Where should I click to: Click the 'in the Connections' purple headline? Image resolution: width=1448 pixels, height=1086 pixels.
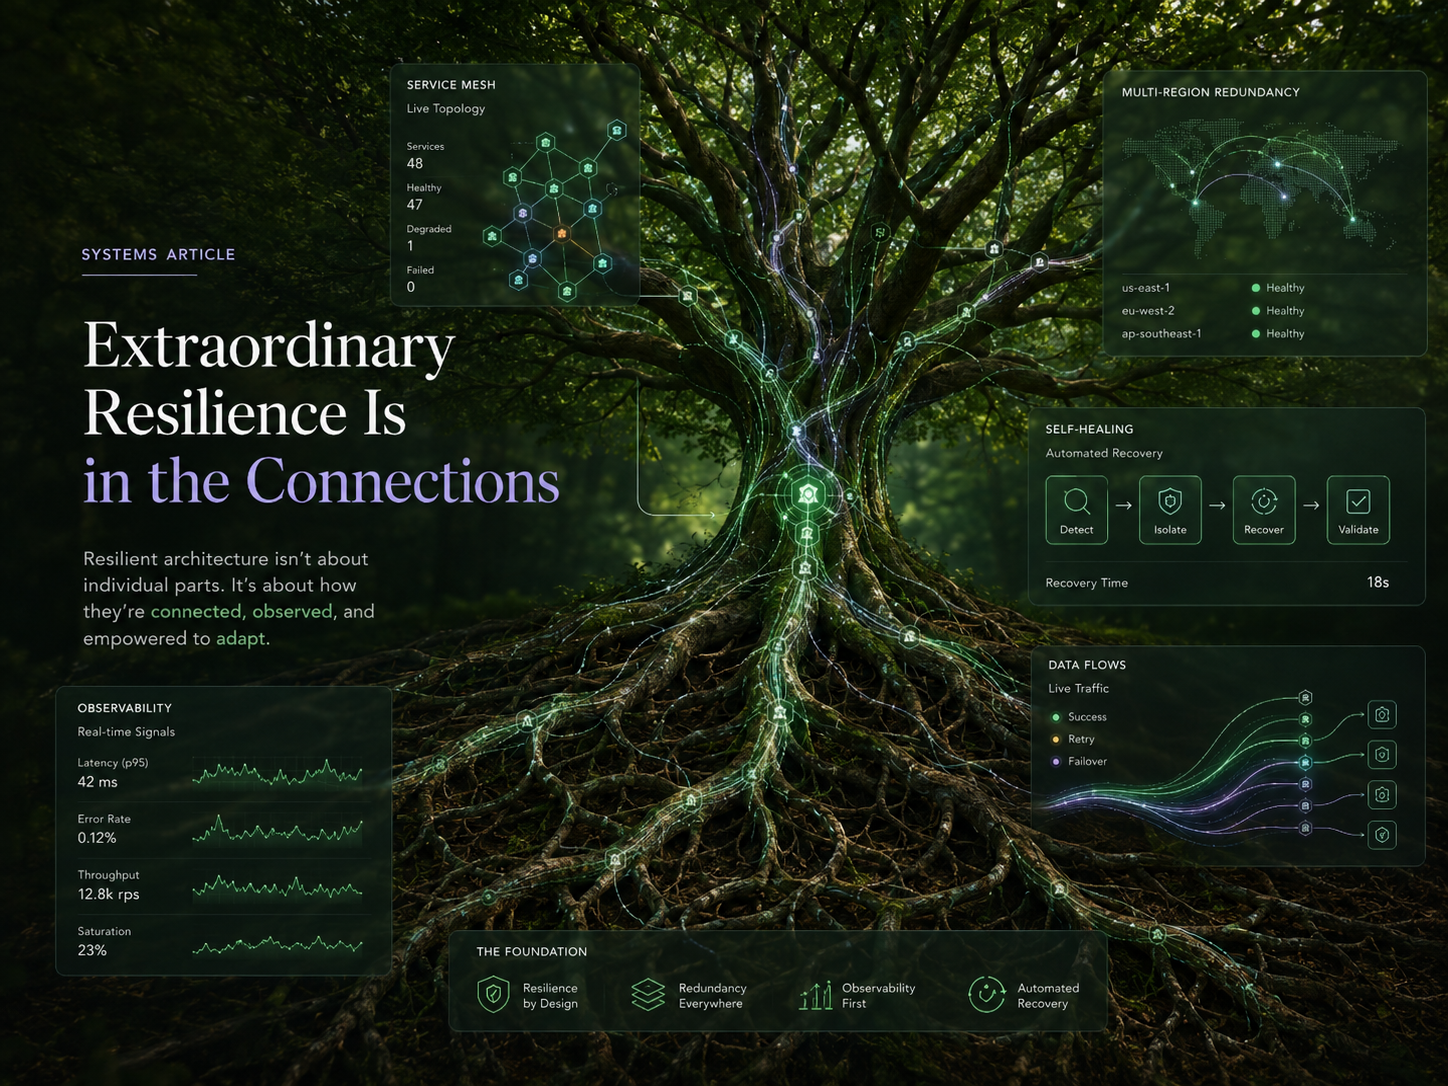pos(321,481)
